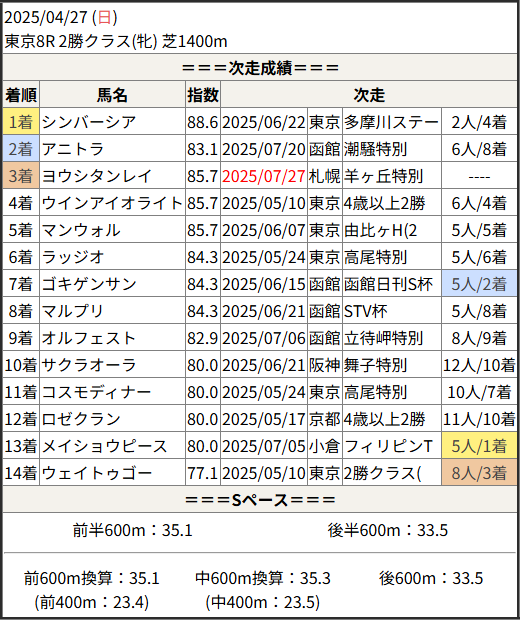Select the 馬名 column header

(112, 95)
